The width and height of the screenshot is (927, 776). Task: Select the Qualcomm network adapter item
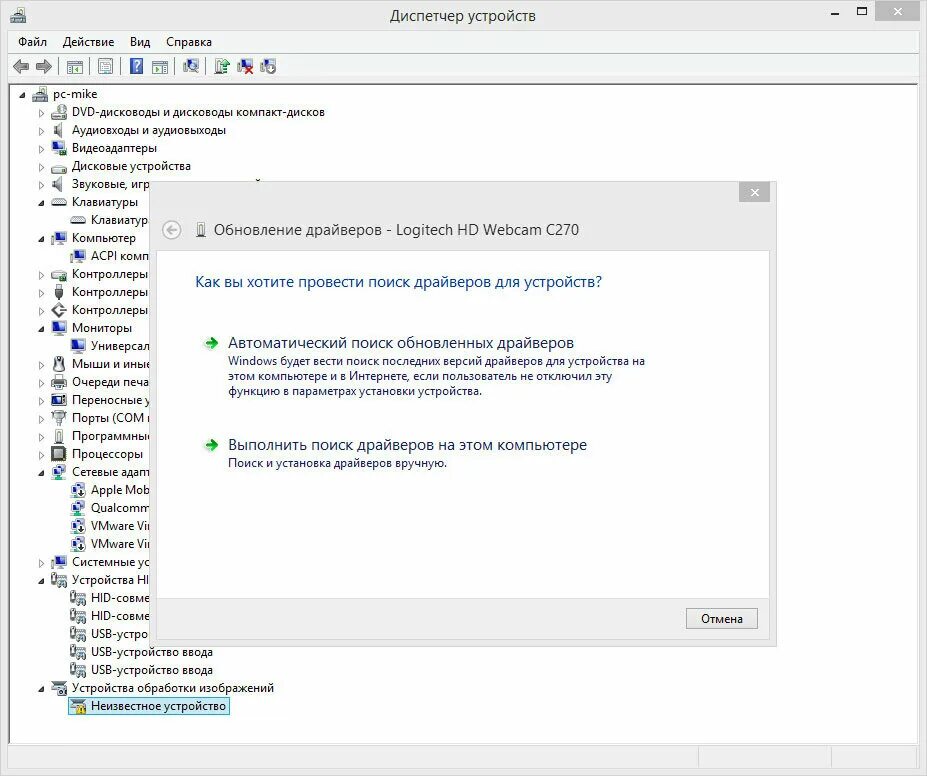point(119,508)
